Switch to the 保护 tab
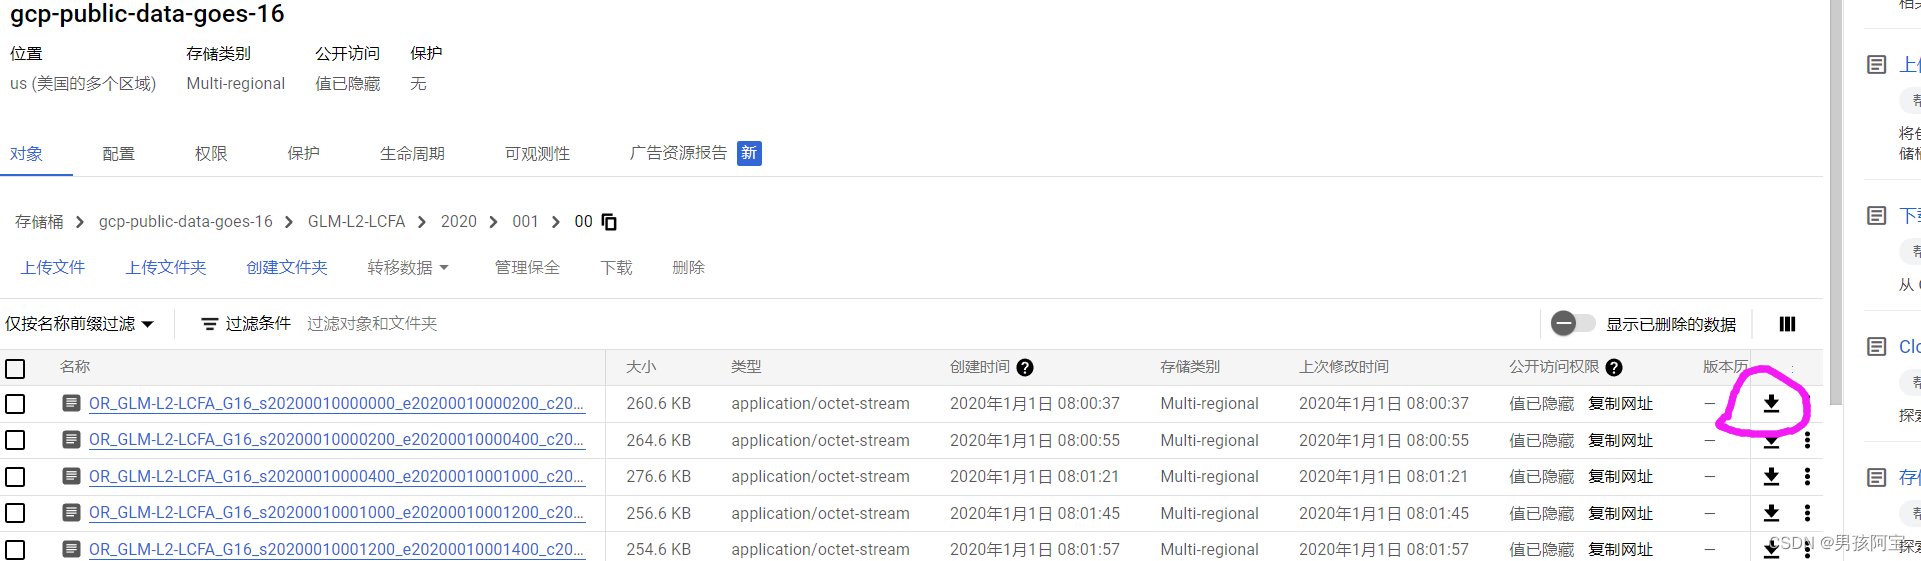Screen dimensions: 1921x561 [x=303, y=154]
